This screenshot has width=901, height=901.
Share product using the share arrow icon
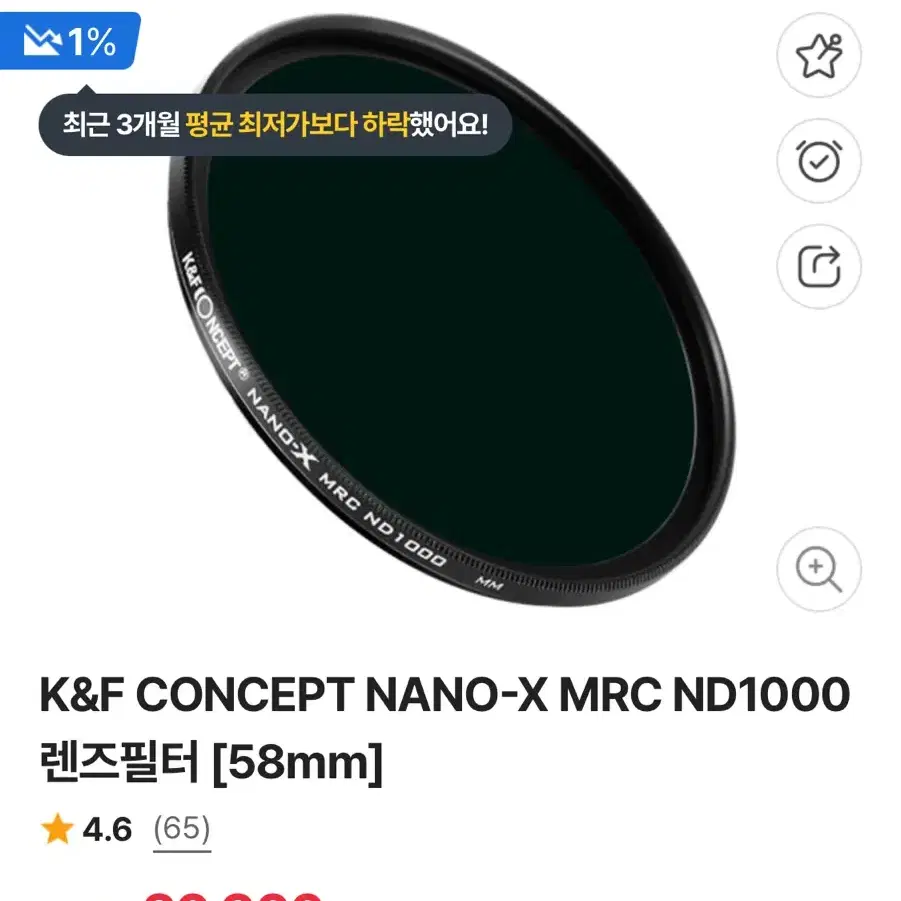(819, 266)
